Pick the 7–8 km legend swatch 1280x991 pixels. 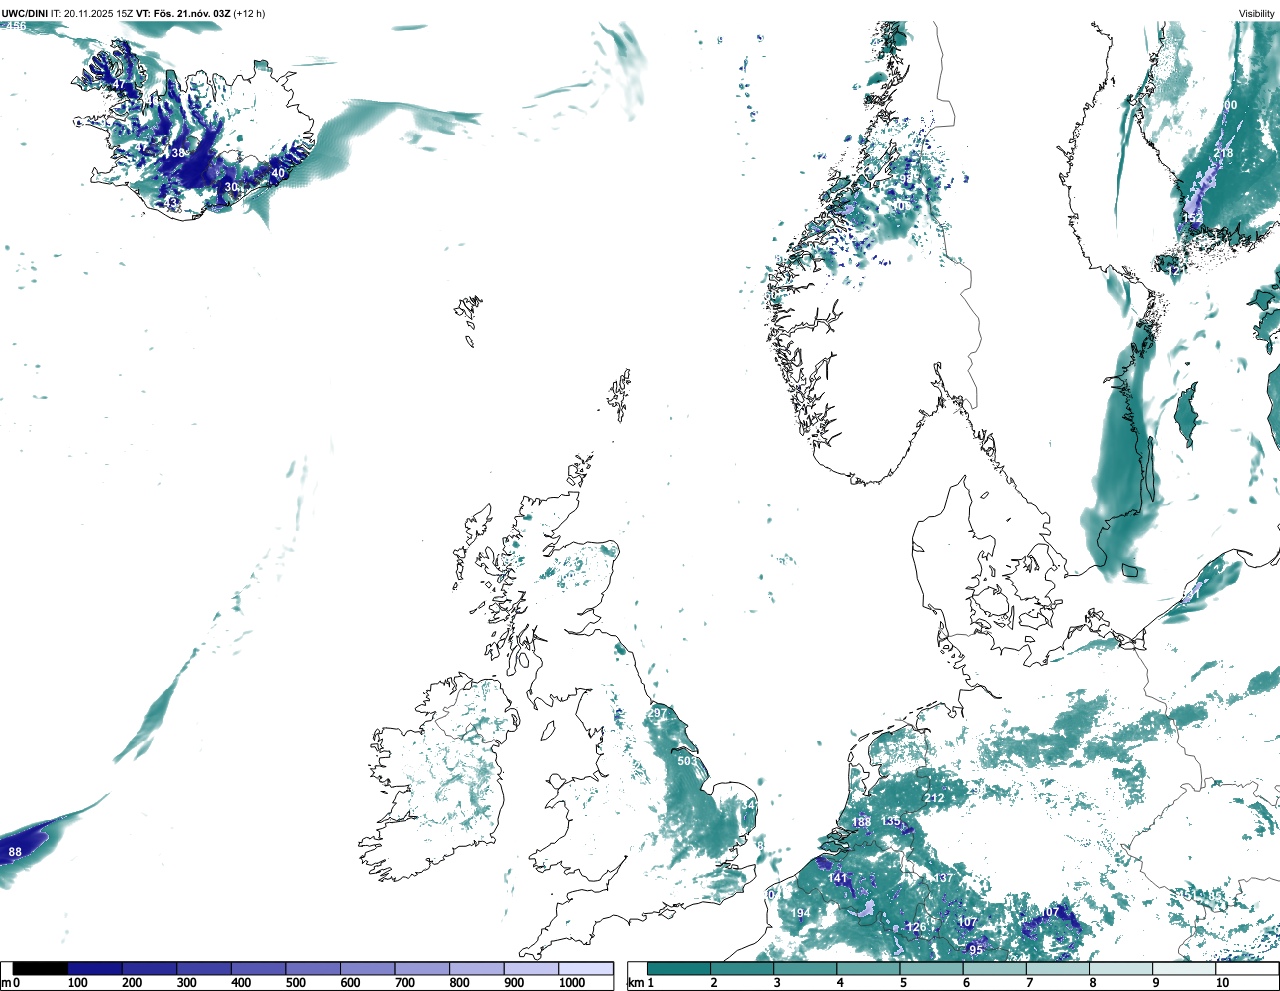(x=1057, y=968)
